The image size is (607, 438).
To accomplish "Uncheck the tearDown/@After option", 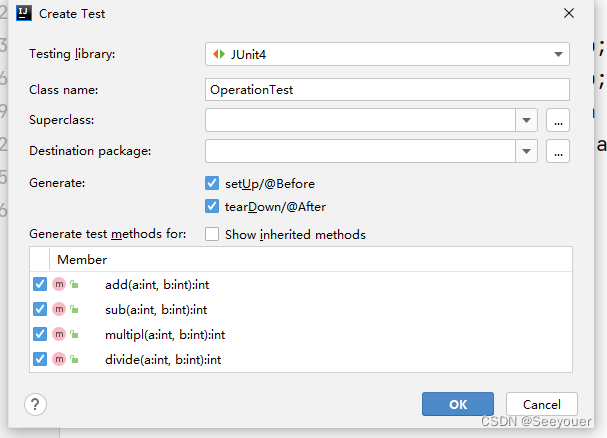I will [212, 206].
